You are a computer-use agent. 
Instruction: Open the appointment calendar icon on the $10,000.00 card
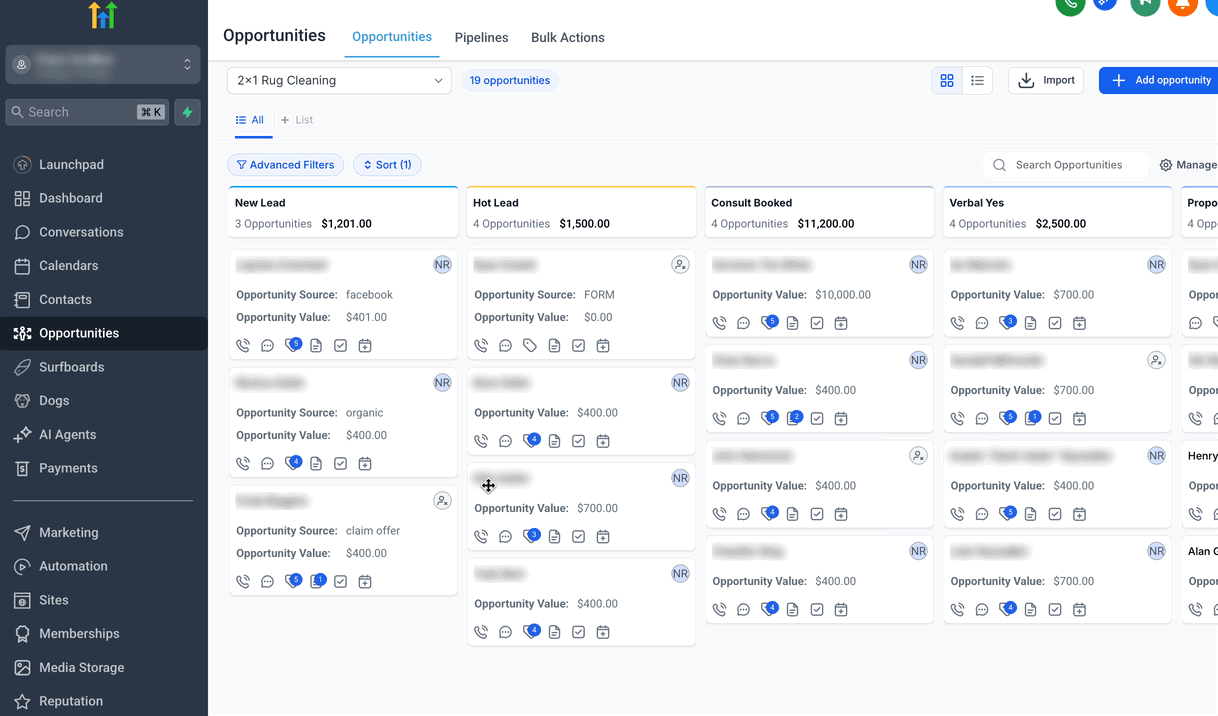pyautogui.click(x=841, y=323)
